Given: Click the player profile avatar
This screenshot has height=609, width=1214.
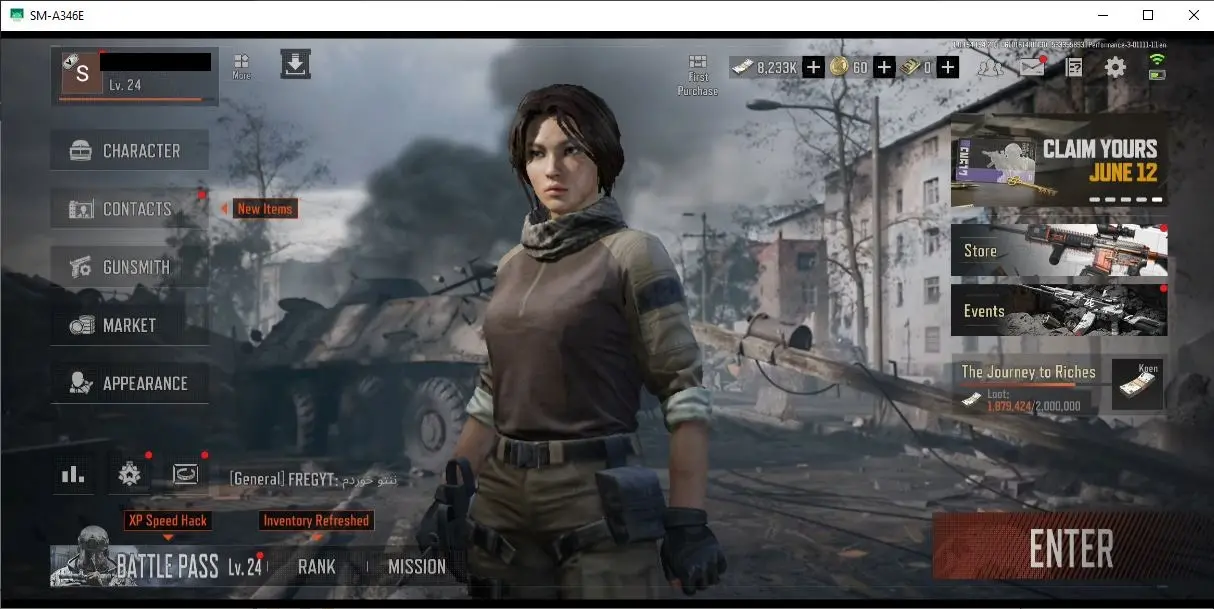Looking at the screenshot, I should (x=82, y=71).
